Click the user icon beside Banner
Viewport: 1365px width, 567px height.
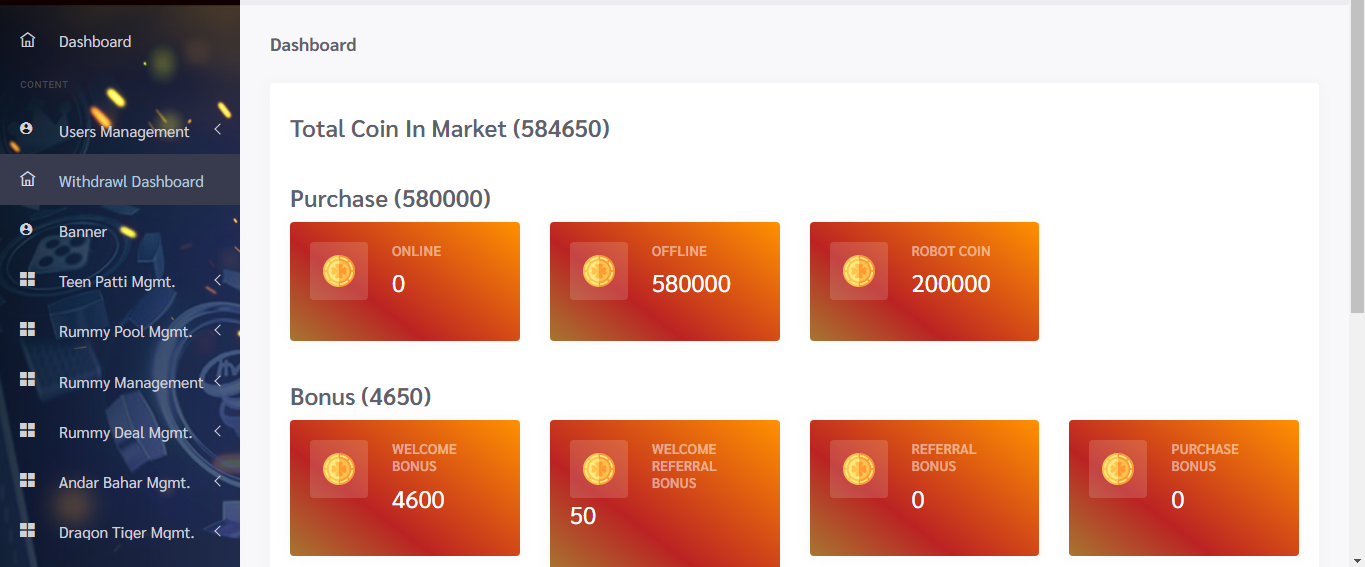(x=27, y=230)
